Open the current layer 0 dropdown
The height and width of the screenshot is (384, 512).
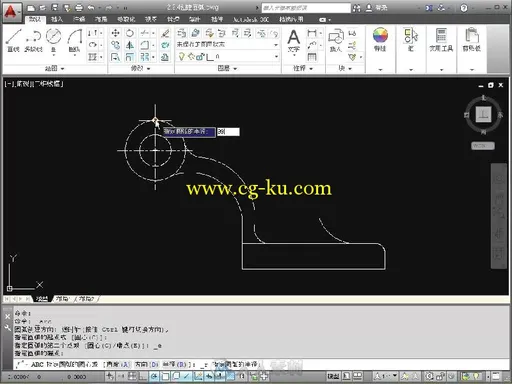coord(227,57)
